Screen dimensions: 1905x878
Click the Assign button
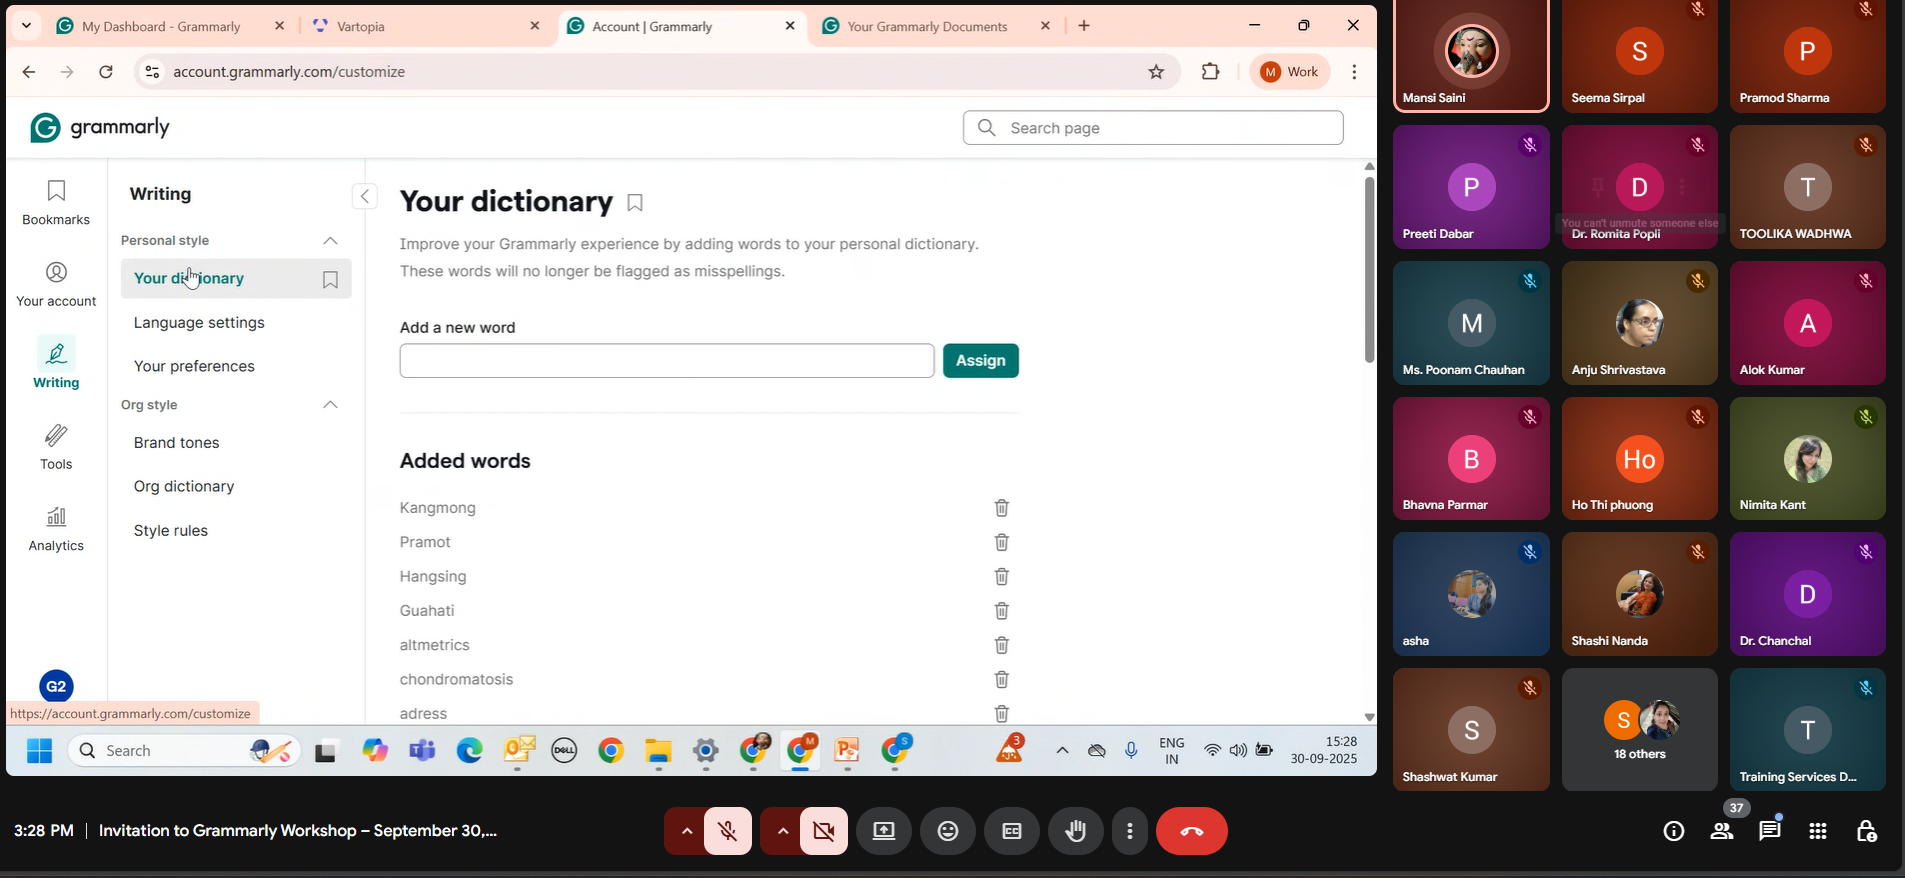980,361
